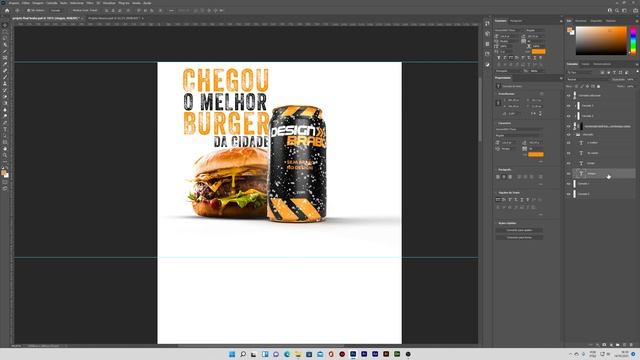Open the layer blend mode dropdown
The height and width of the screenshot is (360, 640).
tap(588, 80)
